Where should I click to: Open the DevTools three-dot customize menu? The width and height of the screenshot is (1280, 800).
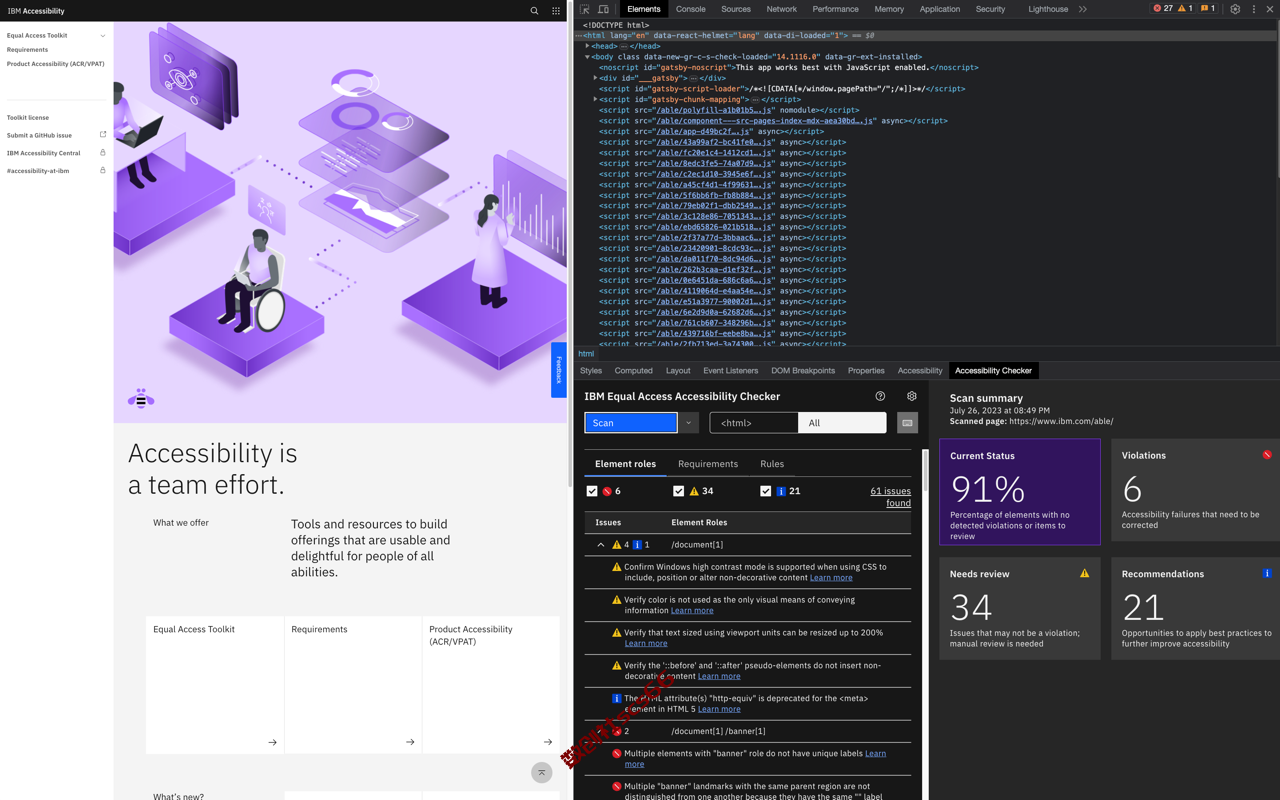coord(1254,9)
